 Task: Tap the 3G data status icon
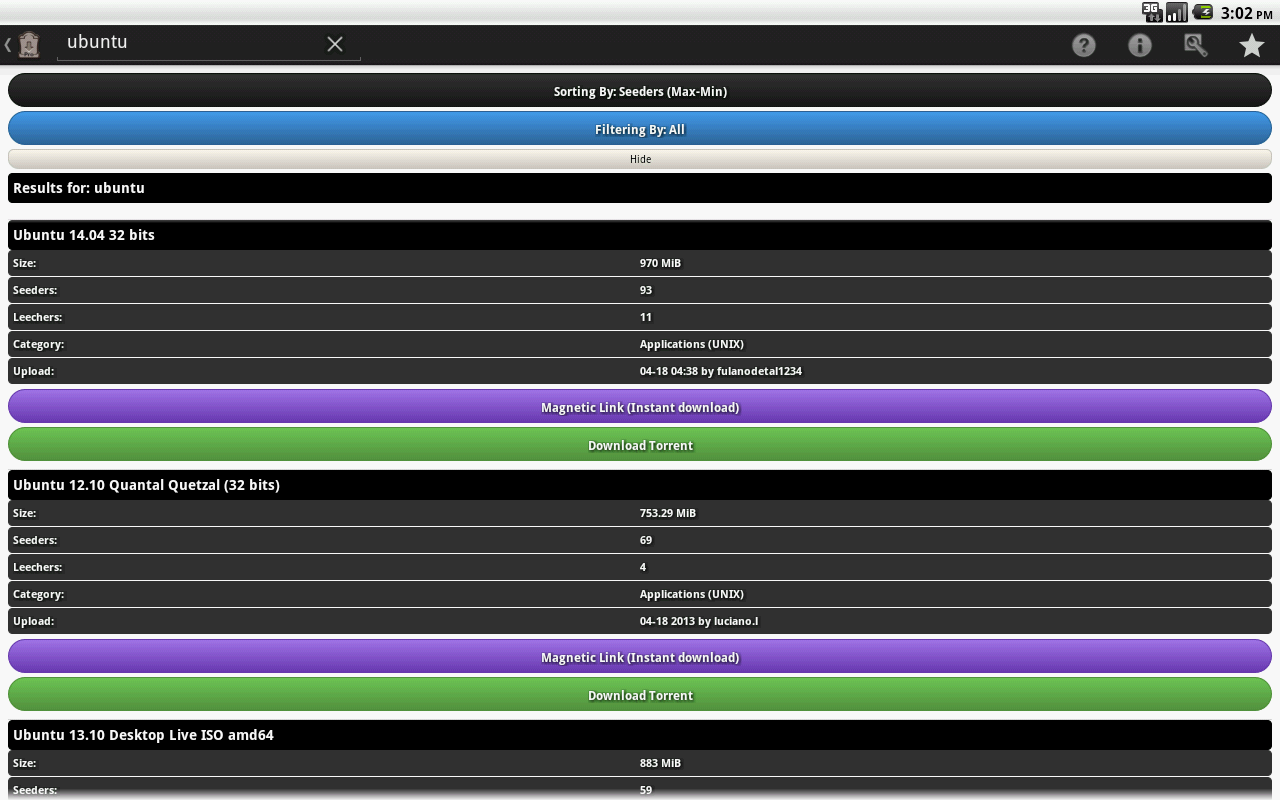coord(1152,12)
